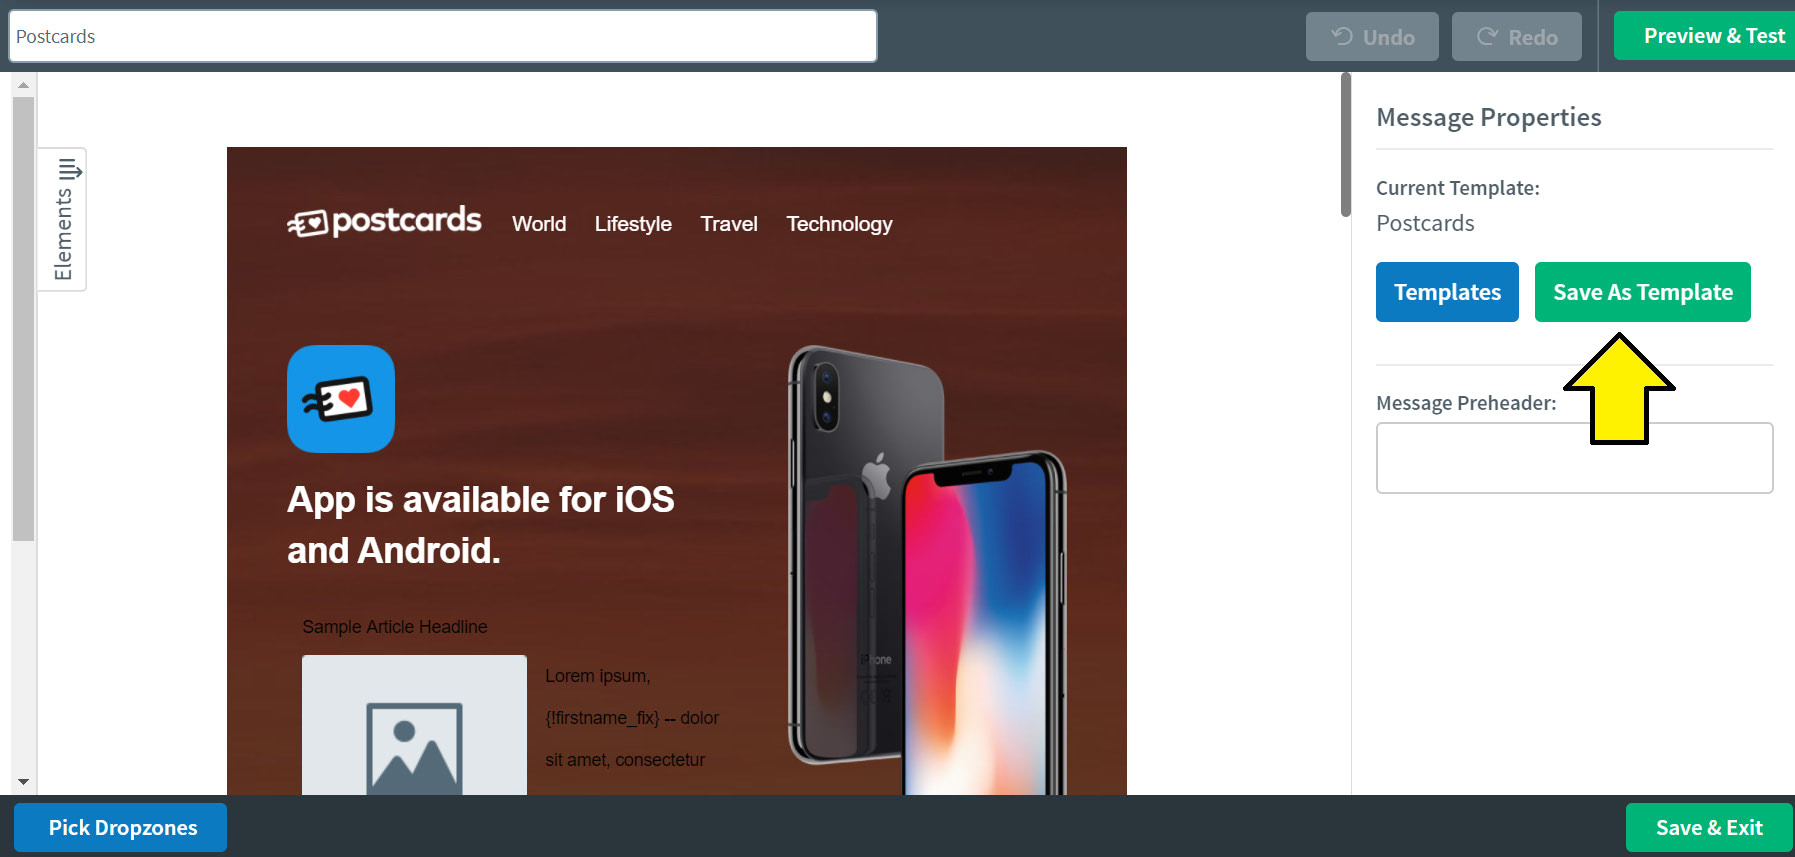
Task: Expand the Elements side panel
Action: pyautogui.click(x=63, y=219)
